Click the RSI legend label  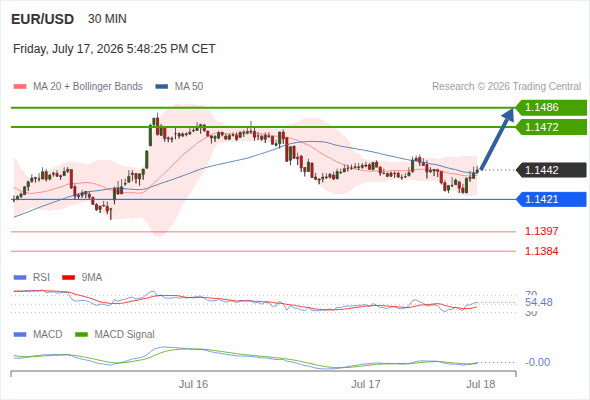tap(41, 278)
